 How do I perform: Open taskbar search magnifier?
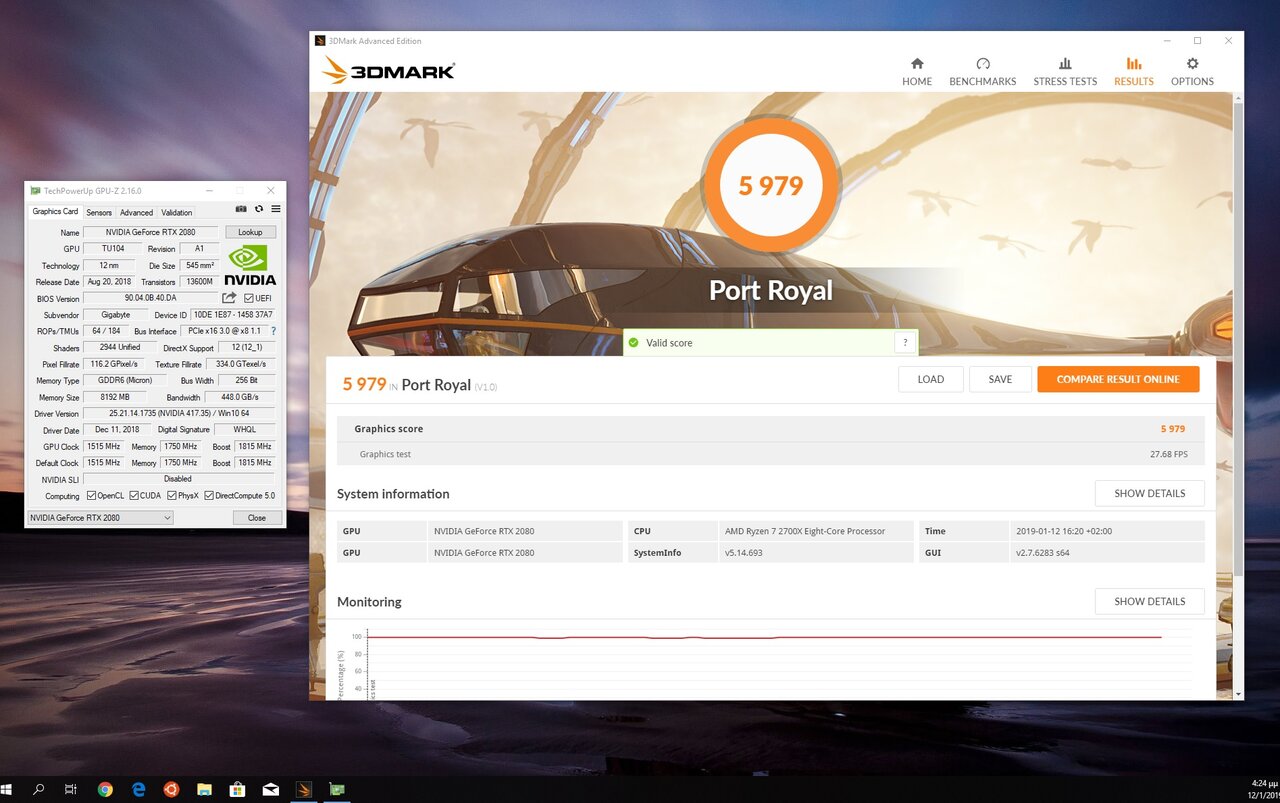(38, 789)
